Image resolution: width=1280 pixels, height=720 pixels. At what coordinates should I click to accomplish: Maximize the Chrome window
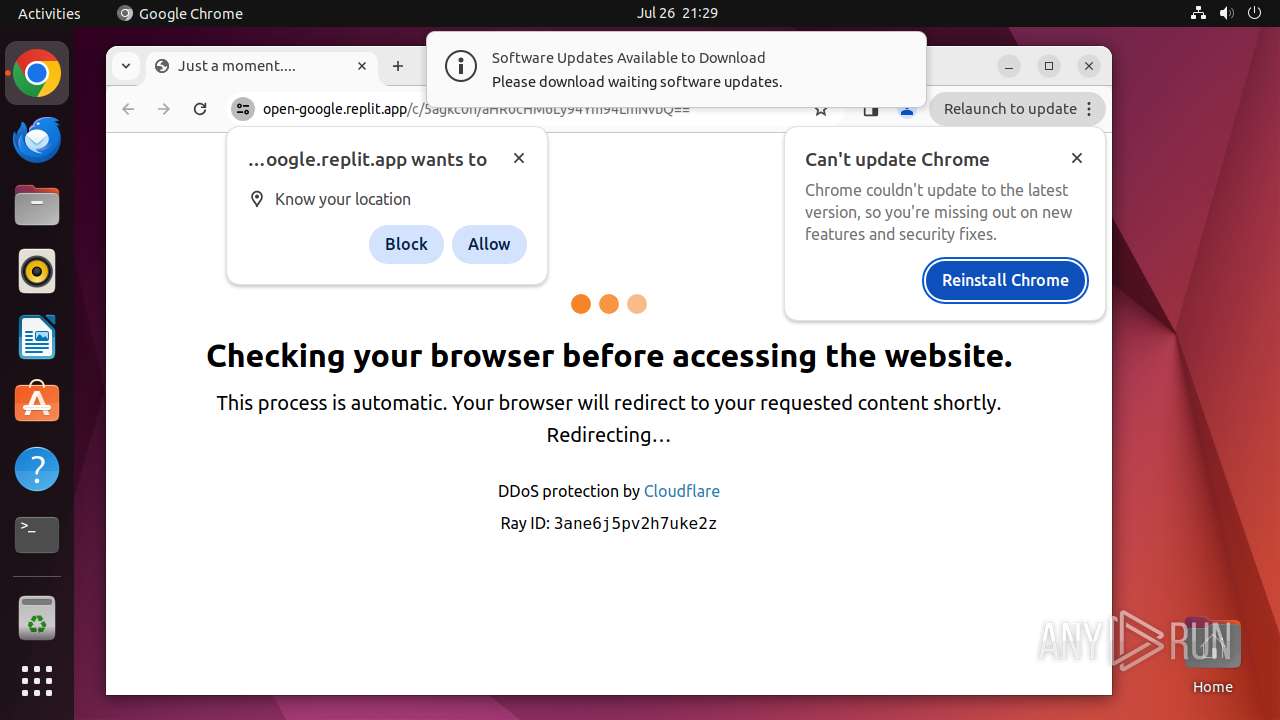pos(1049,66)
